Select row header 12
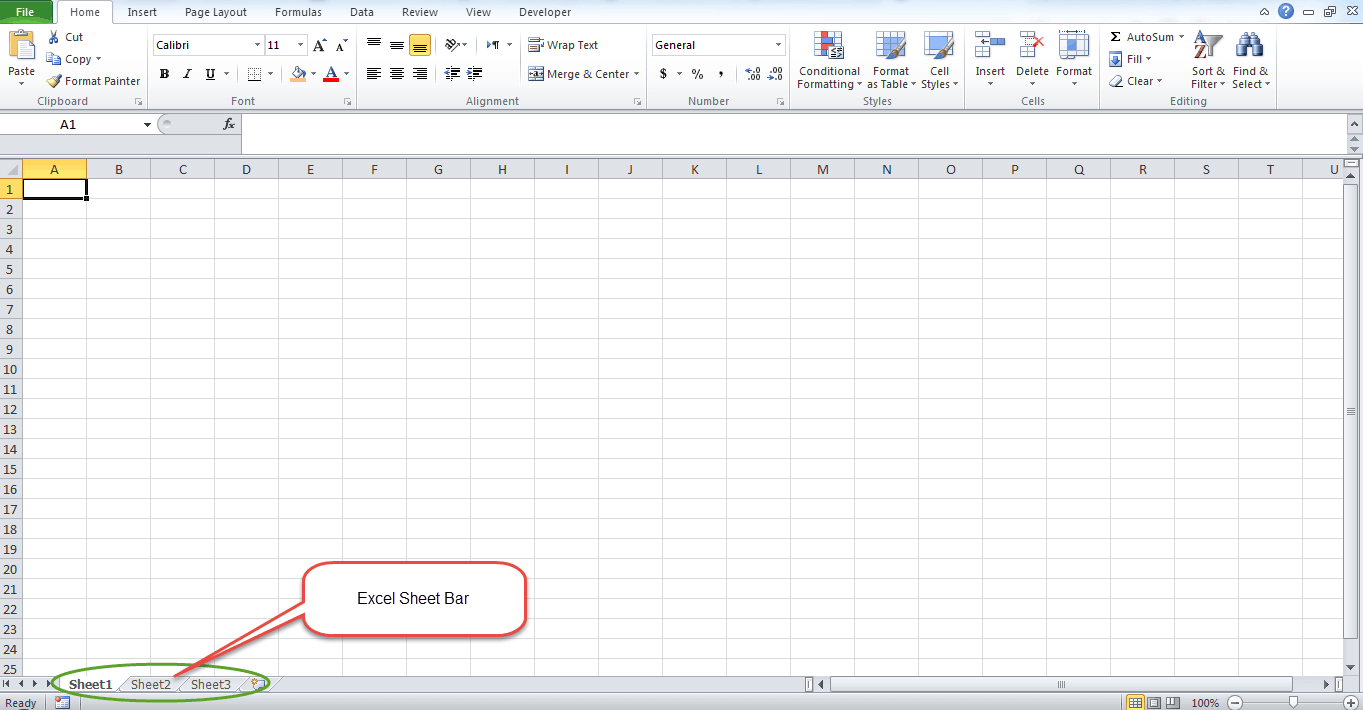Screen dimensions: 1363x710 click(11, 409)
